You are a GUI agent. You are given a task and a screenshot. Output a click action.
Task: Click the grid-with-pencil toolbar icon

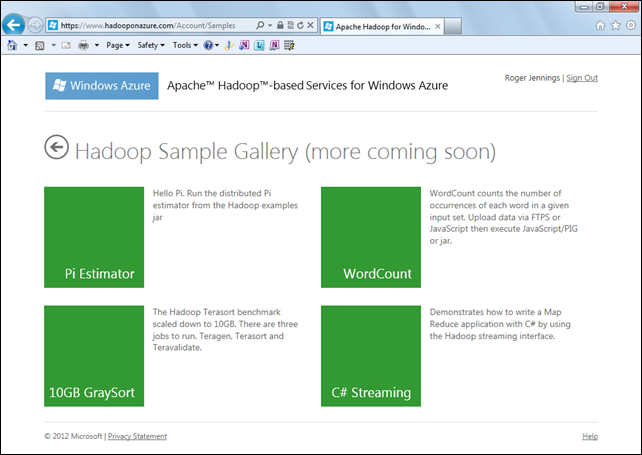pyautogui.click(x=289, y=45)
